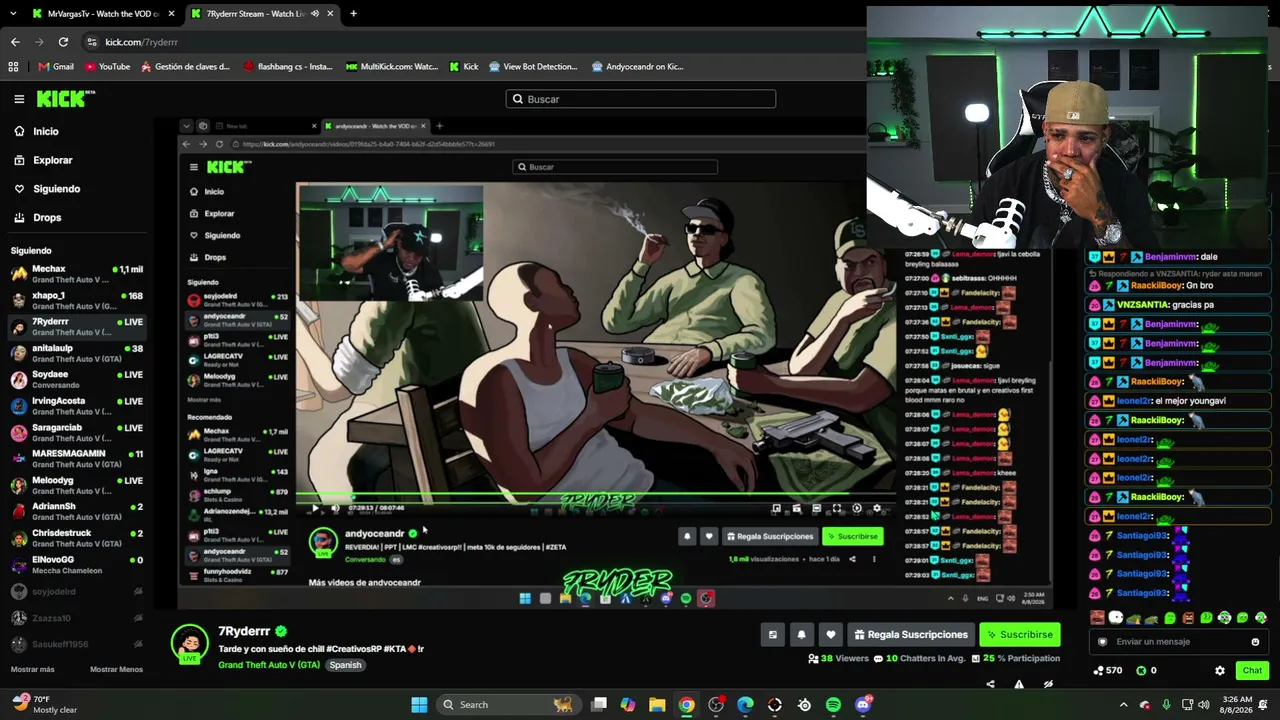The height and width of the screenshot is (720, 1280).
Task: Close the MrVargasTv tab
Action: click(172, 14)
